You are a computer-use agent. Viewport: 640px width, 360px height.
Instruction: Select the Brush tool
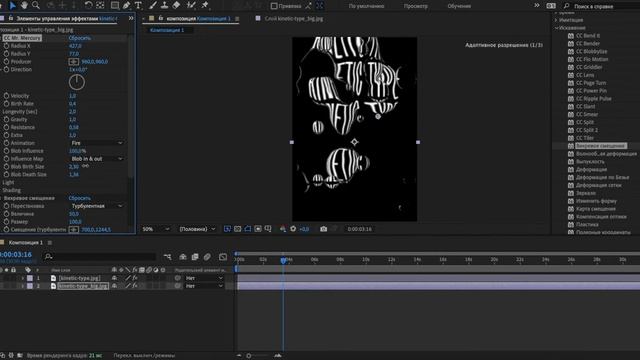(153, 5)
